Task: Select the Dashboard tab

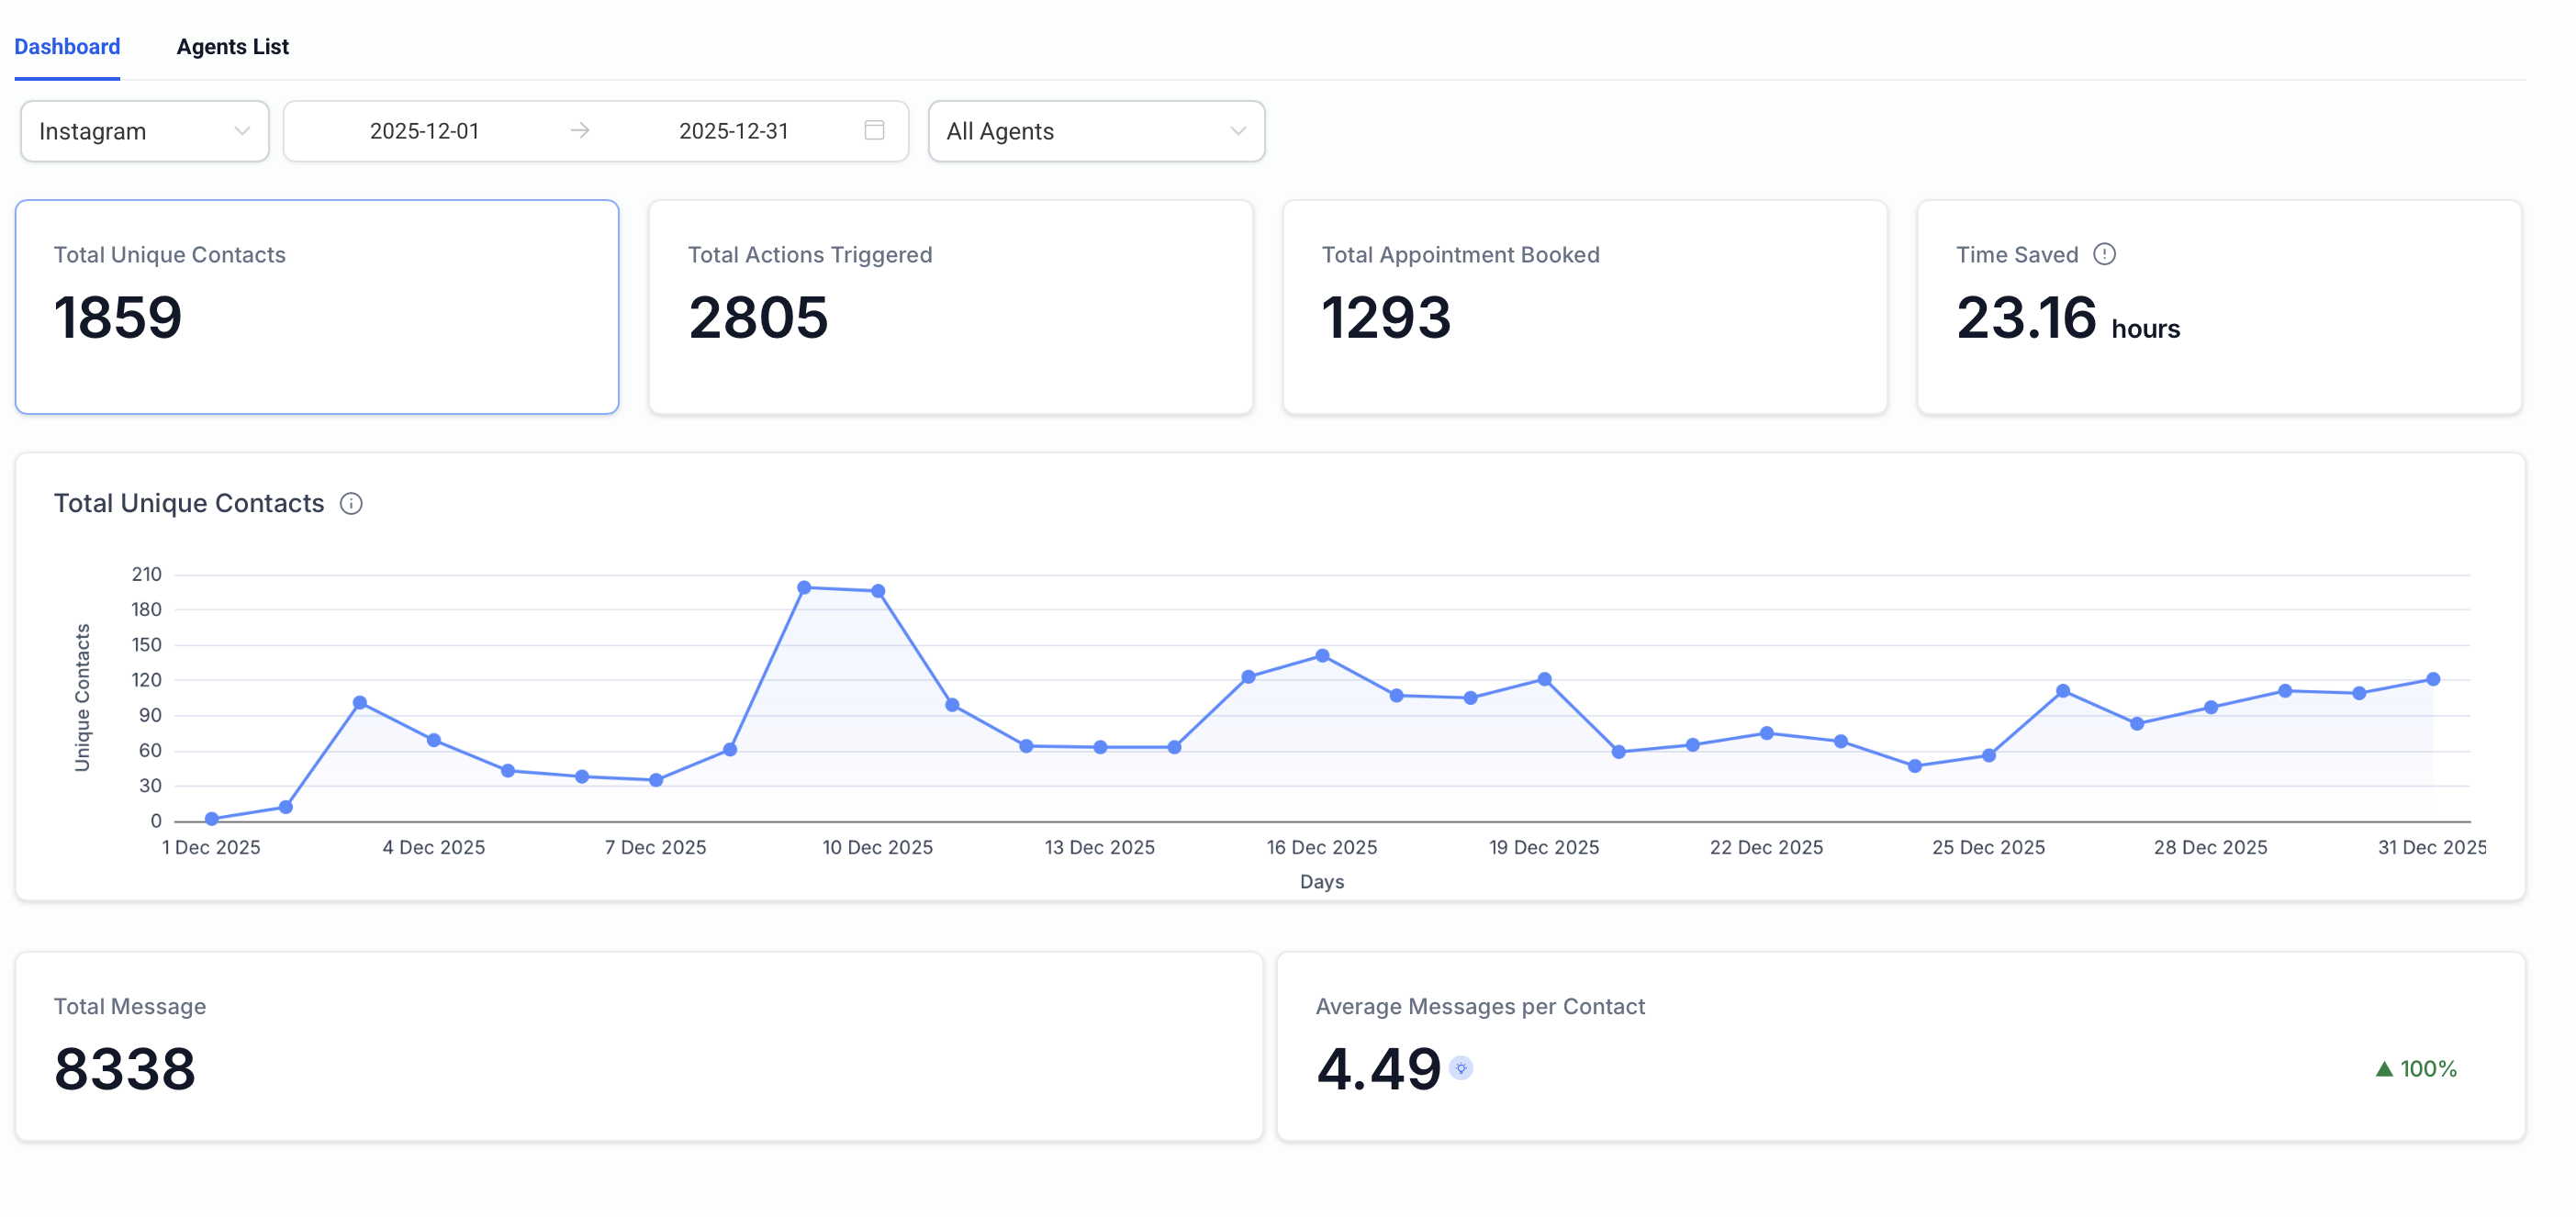Action: pos(67,46)
